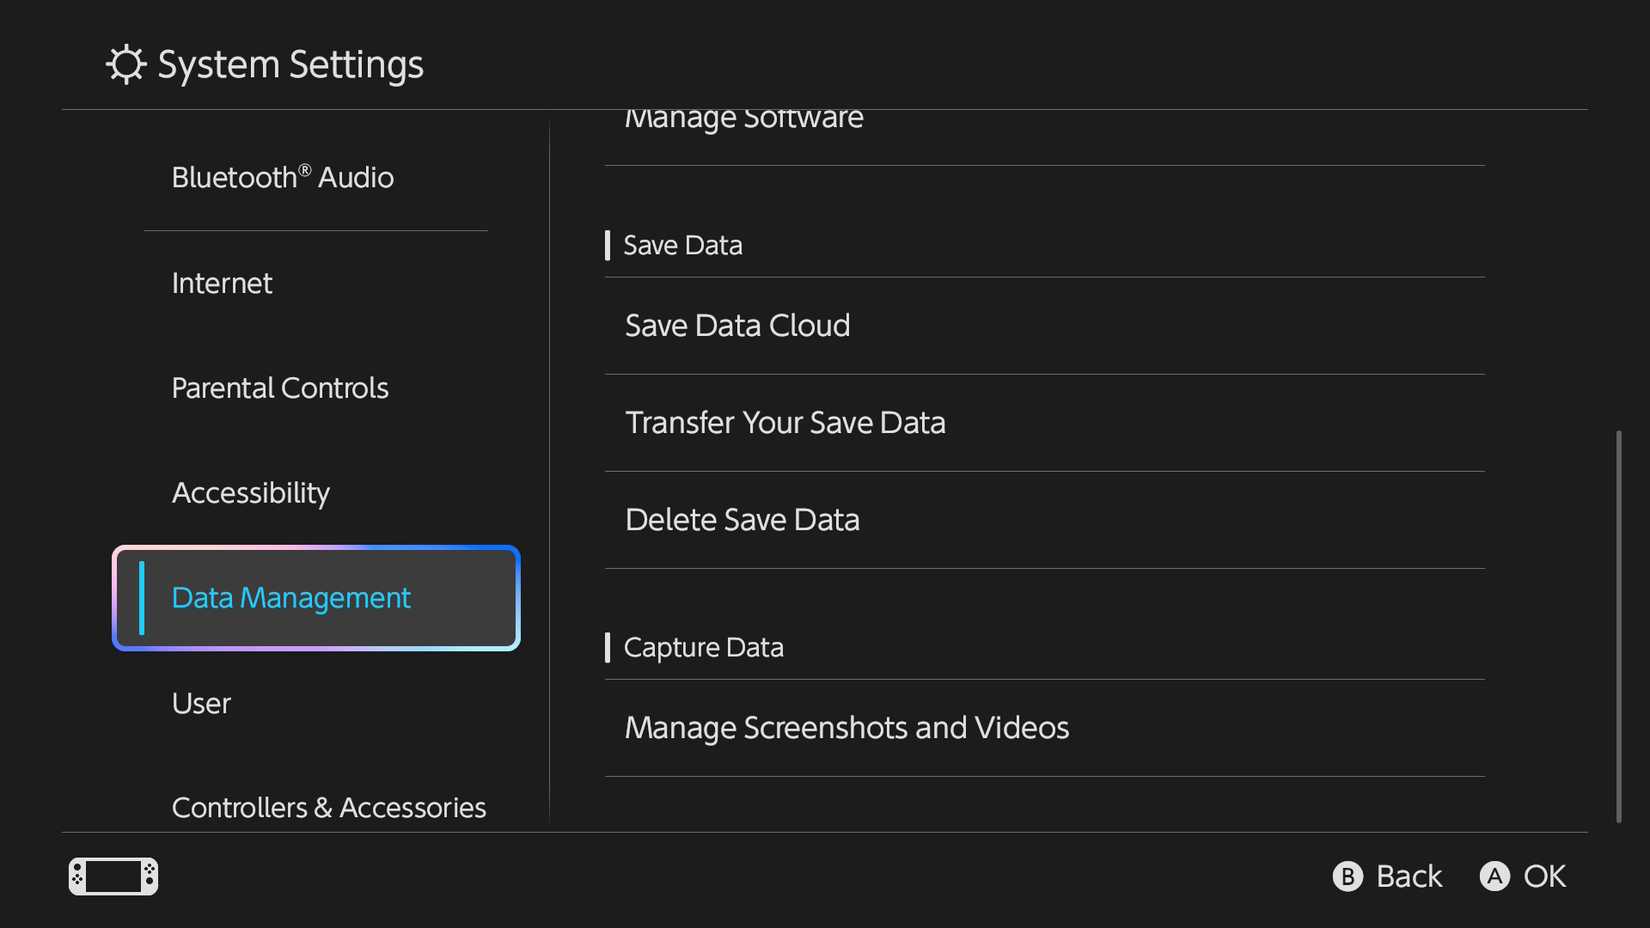Viewport: 1650px width, 928px height.
Task: Click the System Settings gear icon
Action: click(x=124, y=63)
